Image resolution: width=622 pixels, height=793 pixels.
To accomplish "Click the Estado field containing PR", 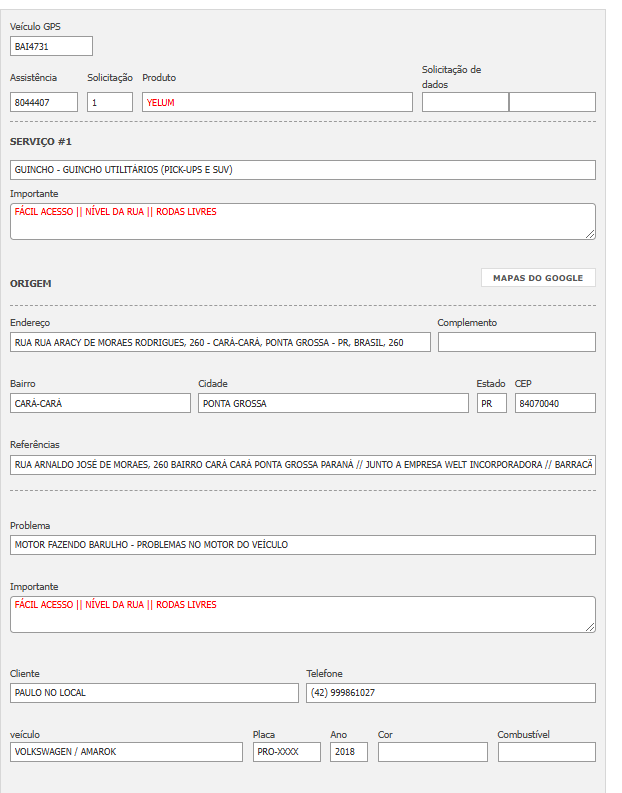I will (x=491, y=403).
